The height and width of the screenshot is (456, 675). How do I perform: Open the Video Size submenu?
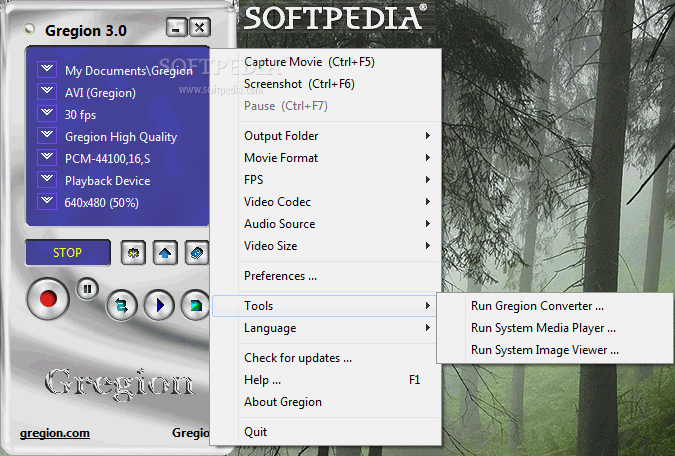(x=326, y=246)
